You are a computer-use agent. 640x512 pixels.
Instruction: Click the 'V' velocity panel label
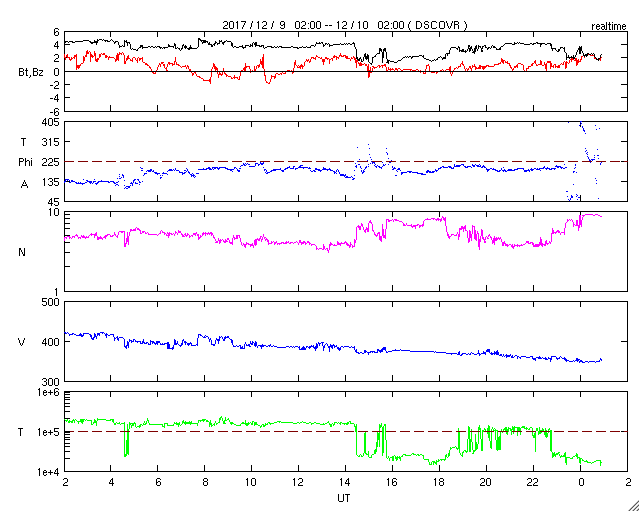22,342
